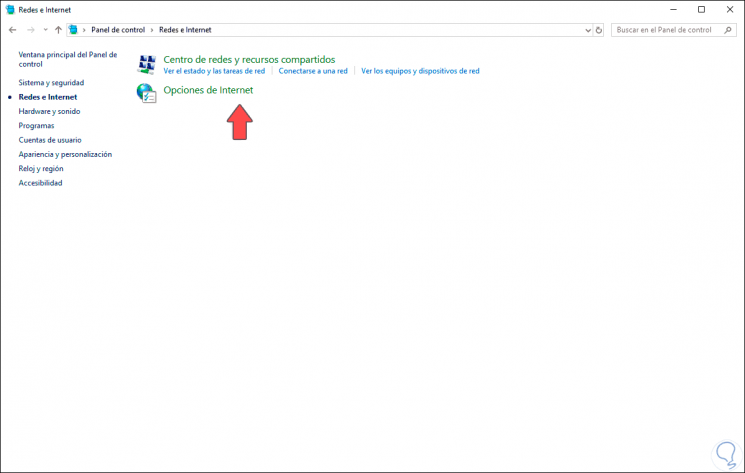Screen dimensions: 745x473
Task: Click the Back navigation arrow
Action: (x=13, y=30)
